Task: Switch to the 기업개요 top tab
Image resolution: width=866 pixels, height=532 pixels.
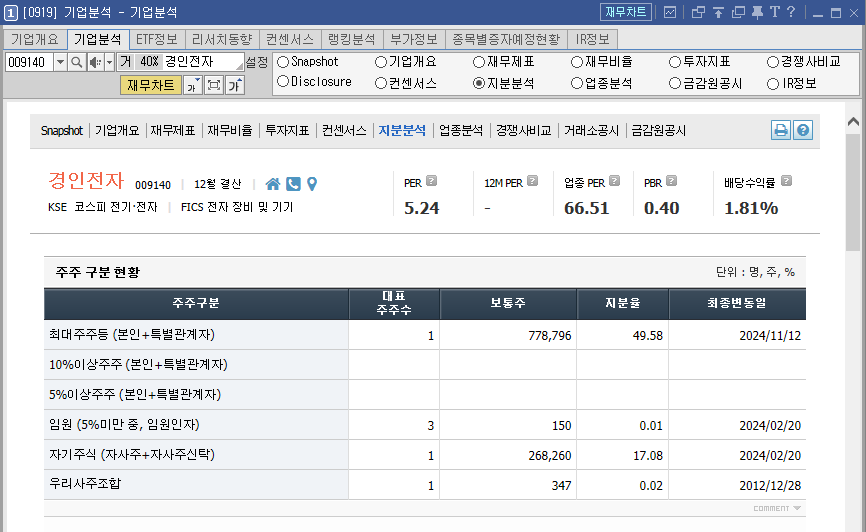Action: point(35,39)
